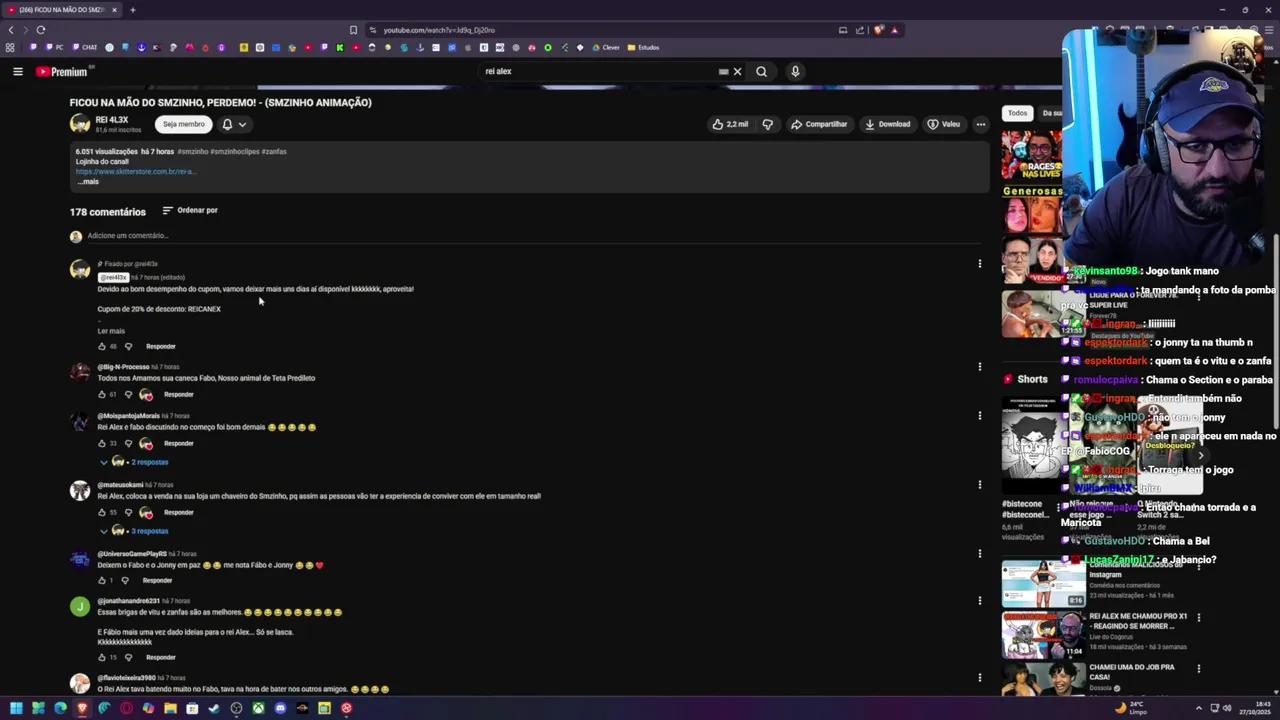Send a Valeu super thanks

click(943, 124)
